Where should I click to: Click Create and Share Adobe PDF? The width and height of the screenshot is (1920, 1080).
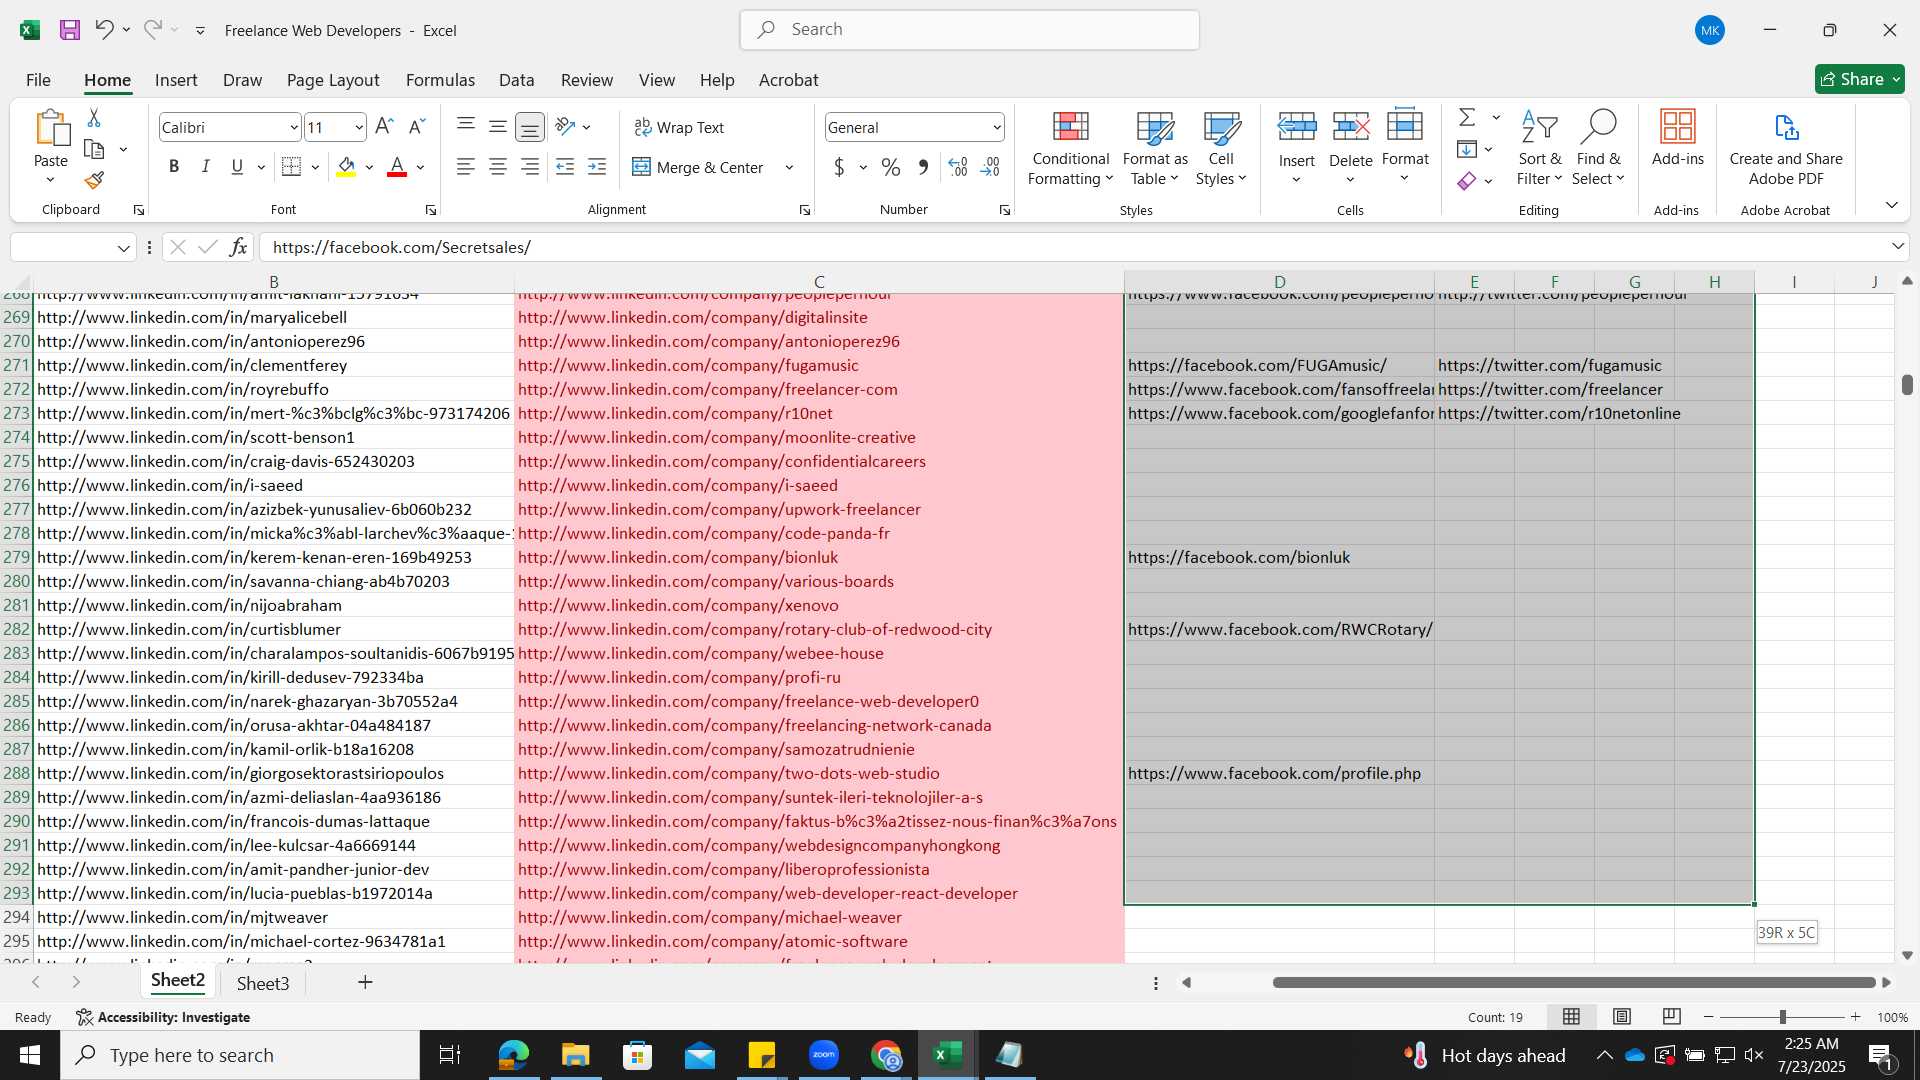click(1786, 148)
